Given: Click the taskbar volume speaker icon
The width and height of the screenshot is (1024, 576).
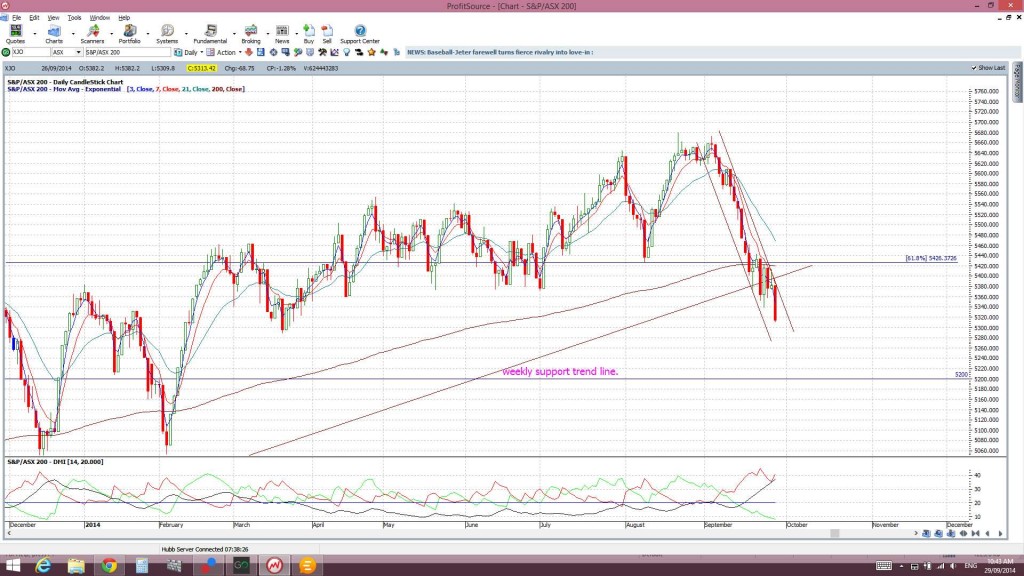Looking at the screenshot, I should pos(953,566).
